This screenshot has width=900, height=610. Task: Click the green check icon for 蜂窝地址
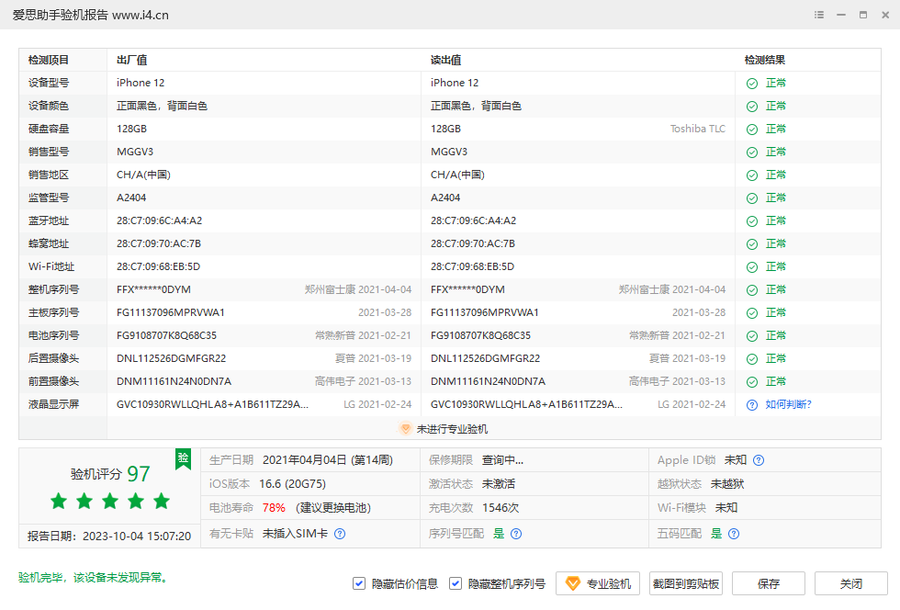click(752, 244)
